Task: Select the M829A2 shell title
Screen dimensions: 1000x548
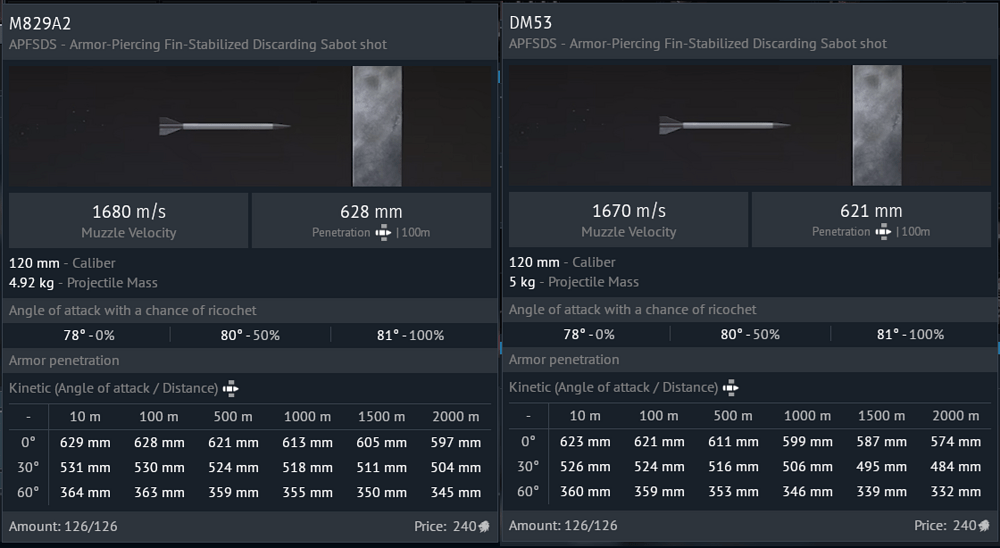Action: tap(40, 22)
